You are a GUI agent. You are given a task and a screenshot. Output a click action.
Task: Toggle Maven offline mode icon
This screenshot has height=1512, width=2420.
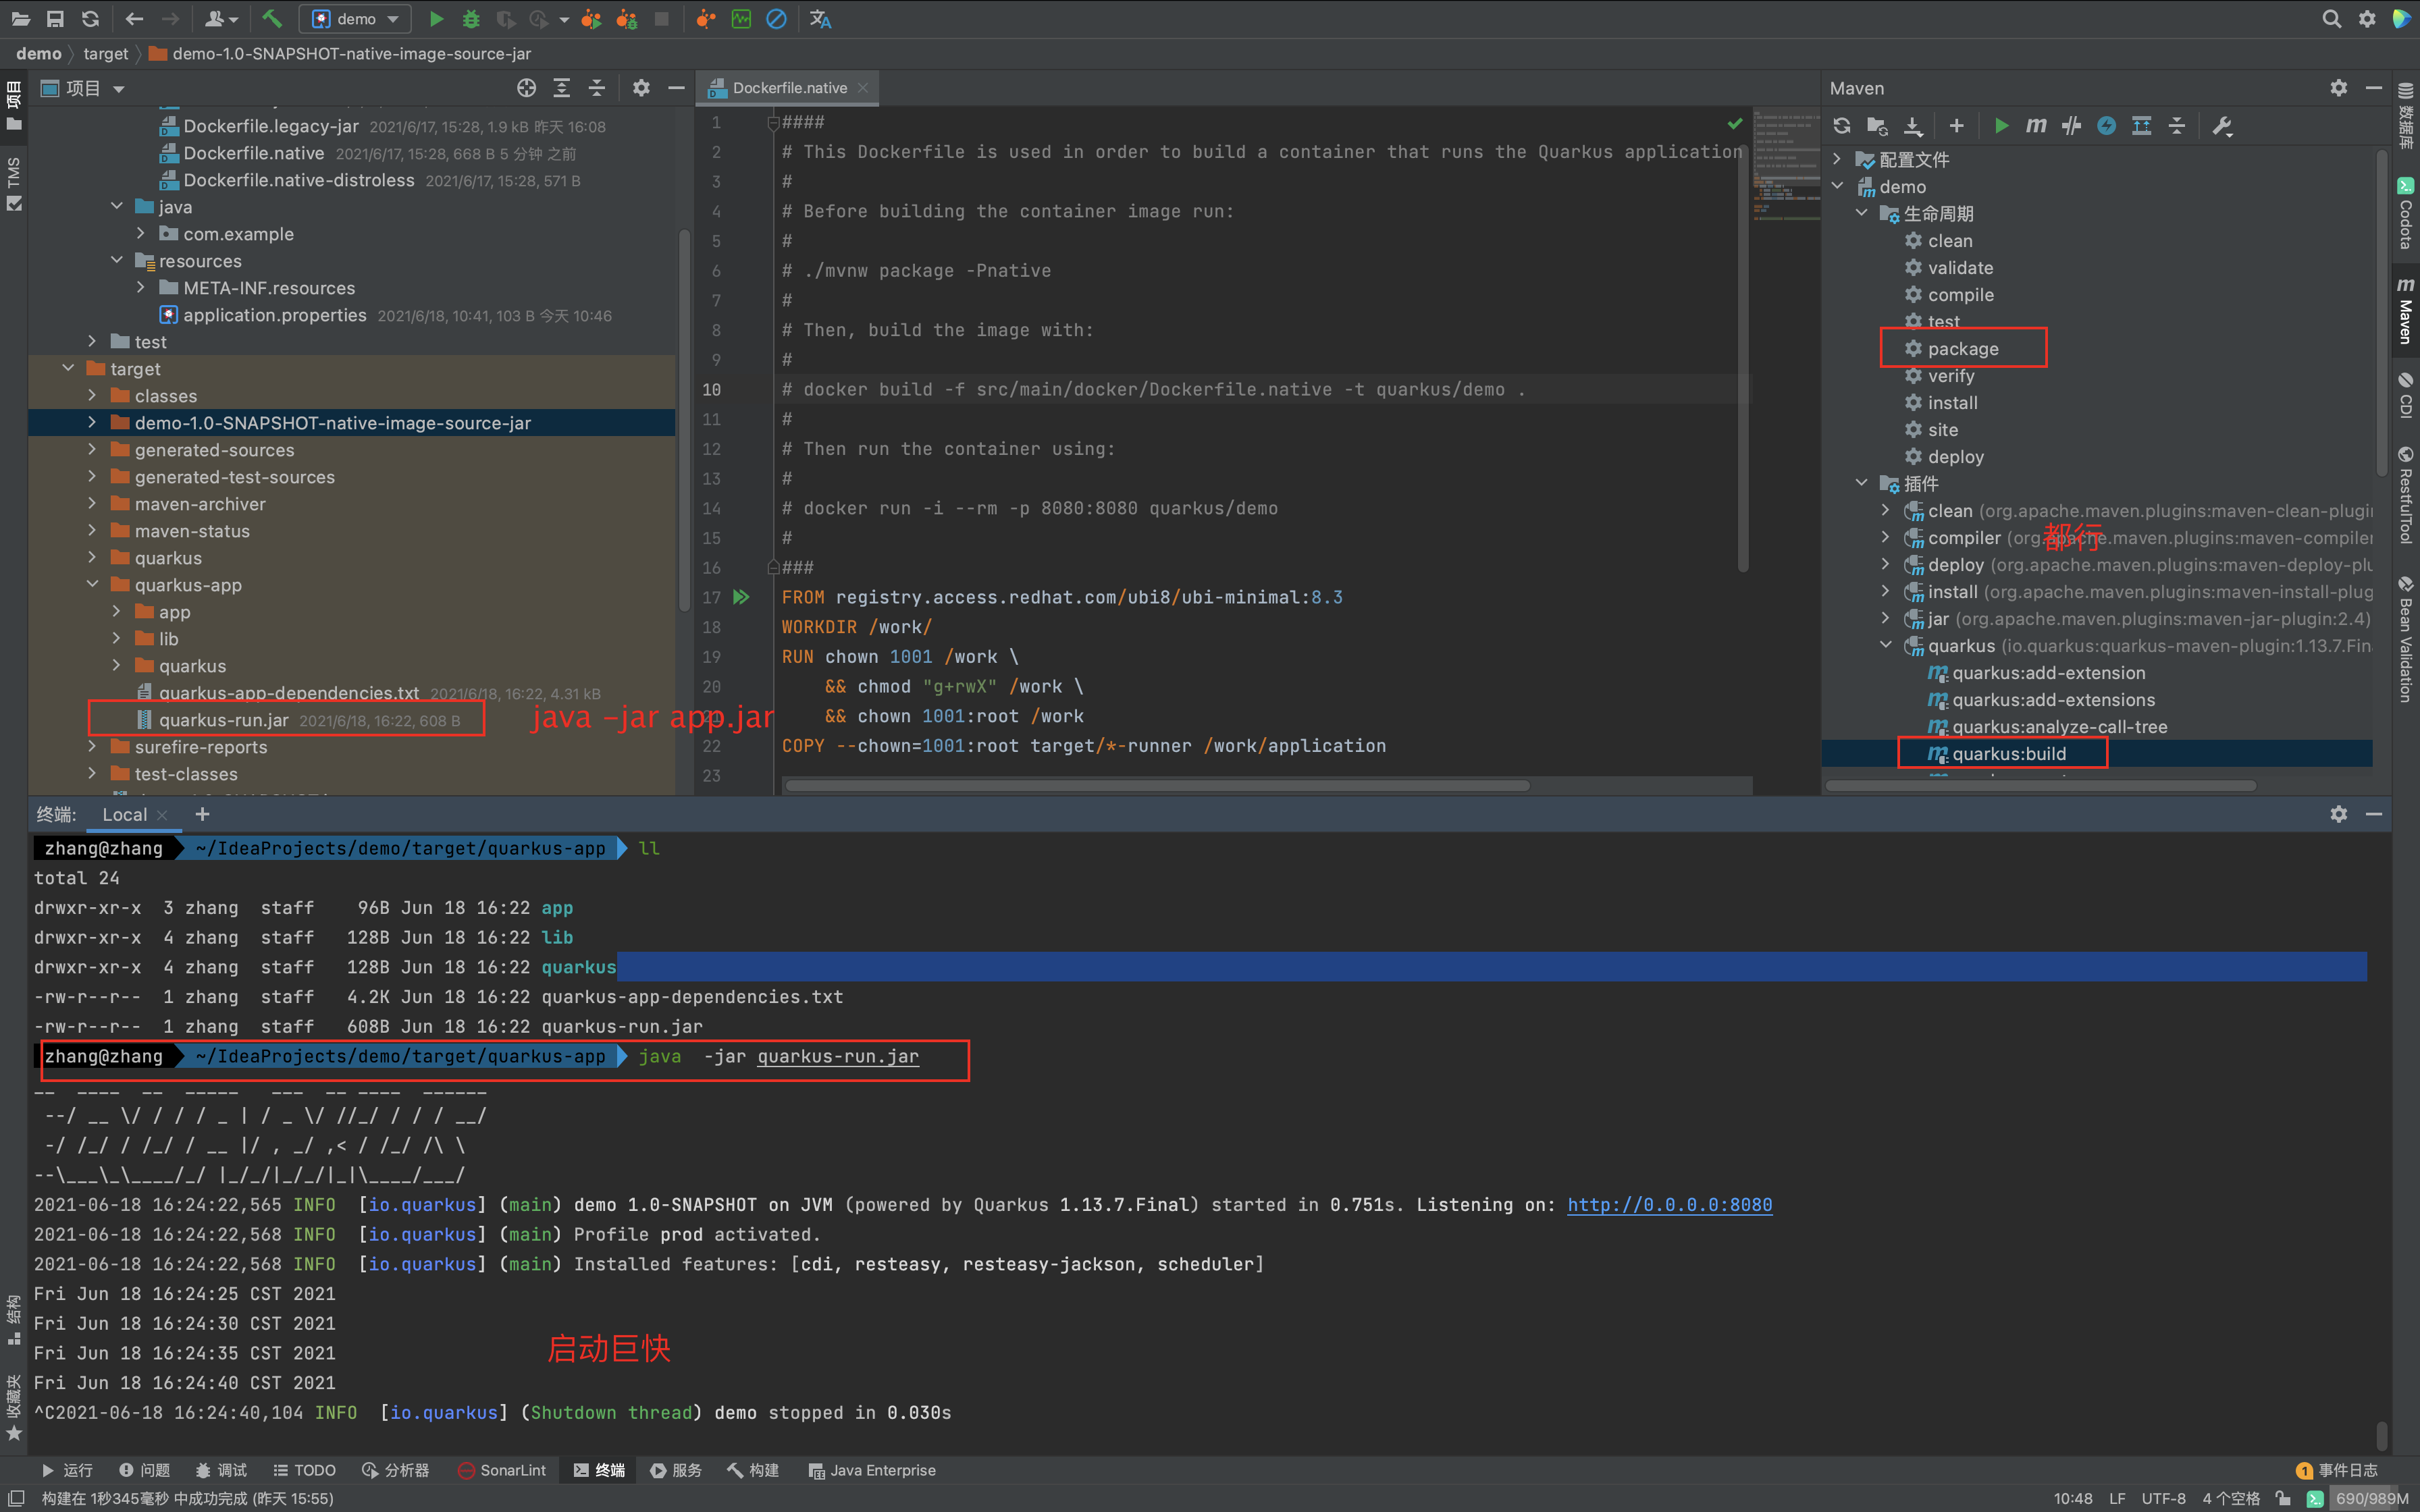coord(2071,126)
